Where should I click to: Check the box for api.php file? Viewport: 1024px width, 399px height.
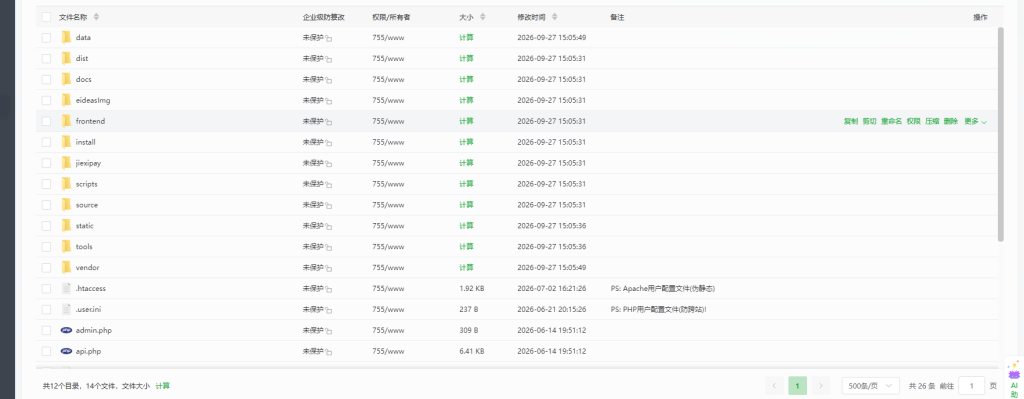click(x=46, y=351)
